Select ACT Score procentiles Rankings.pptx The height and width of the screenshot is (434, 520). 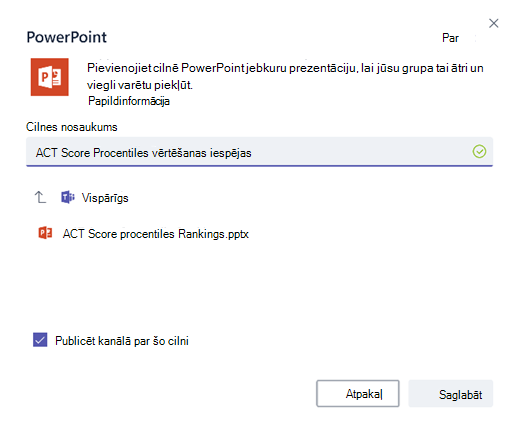(156, 234)
